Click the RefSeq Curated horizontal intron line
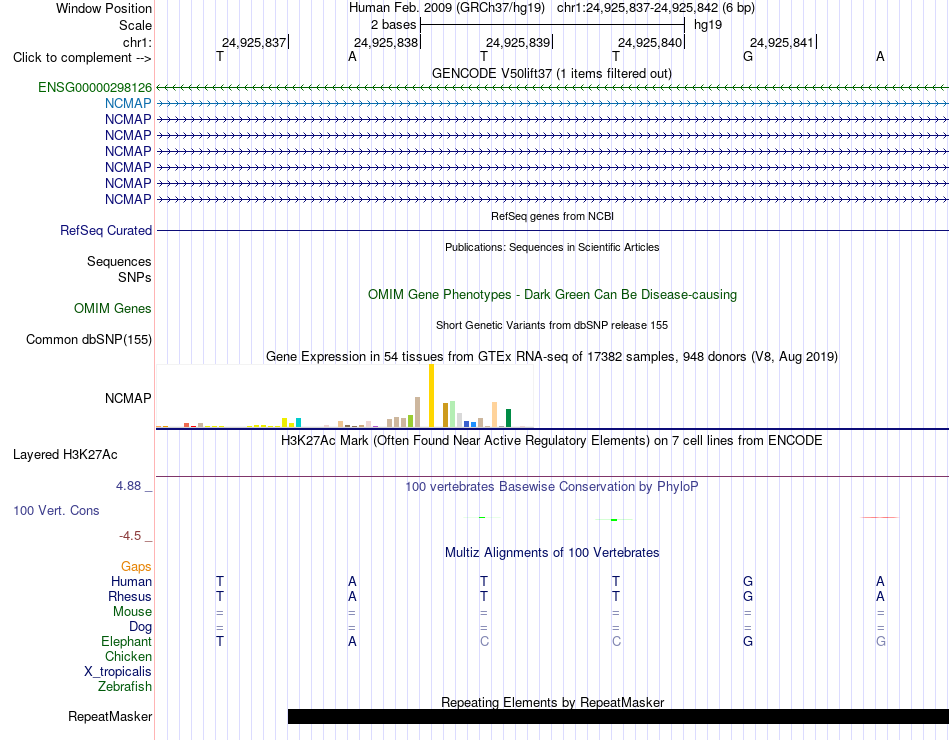The image size is (950, 740). (552, 230)
